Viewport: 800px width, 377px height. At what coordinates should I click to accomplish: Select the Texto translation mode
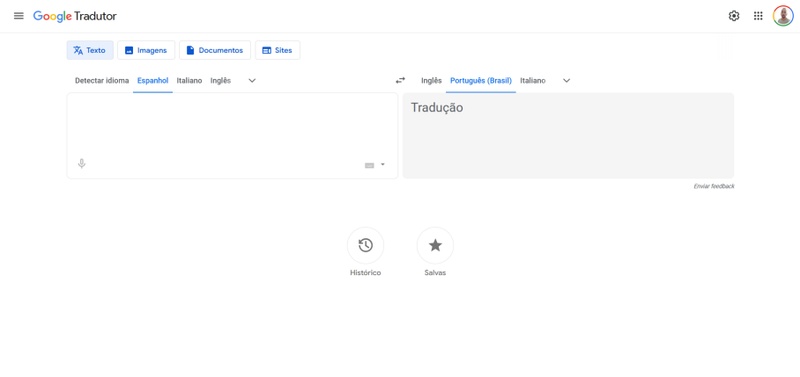pyautogui.click(x=90, y=50)
